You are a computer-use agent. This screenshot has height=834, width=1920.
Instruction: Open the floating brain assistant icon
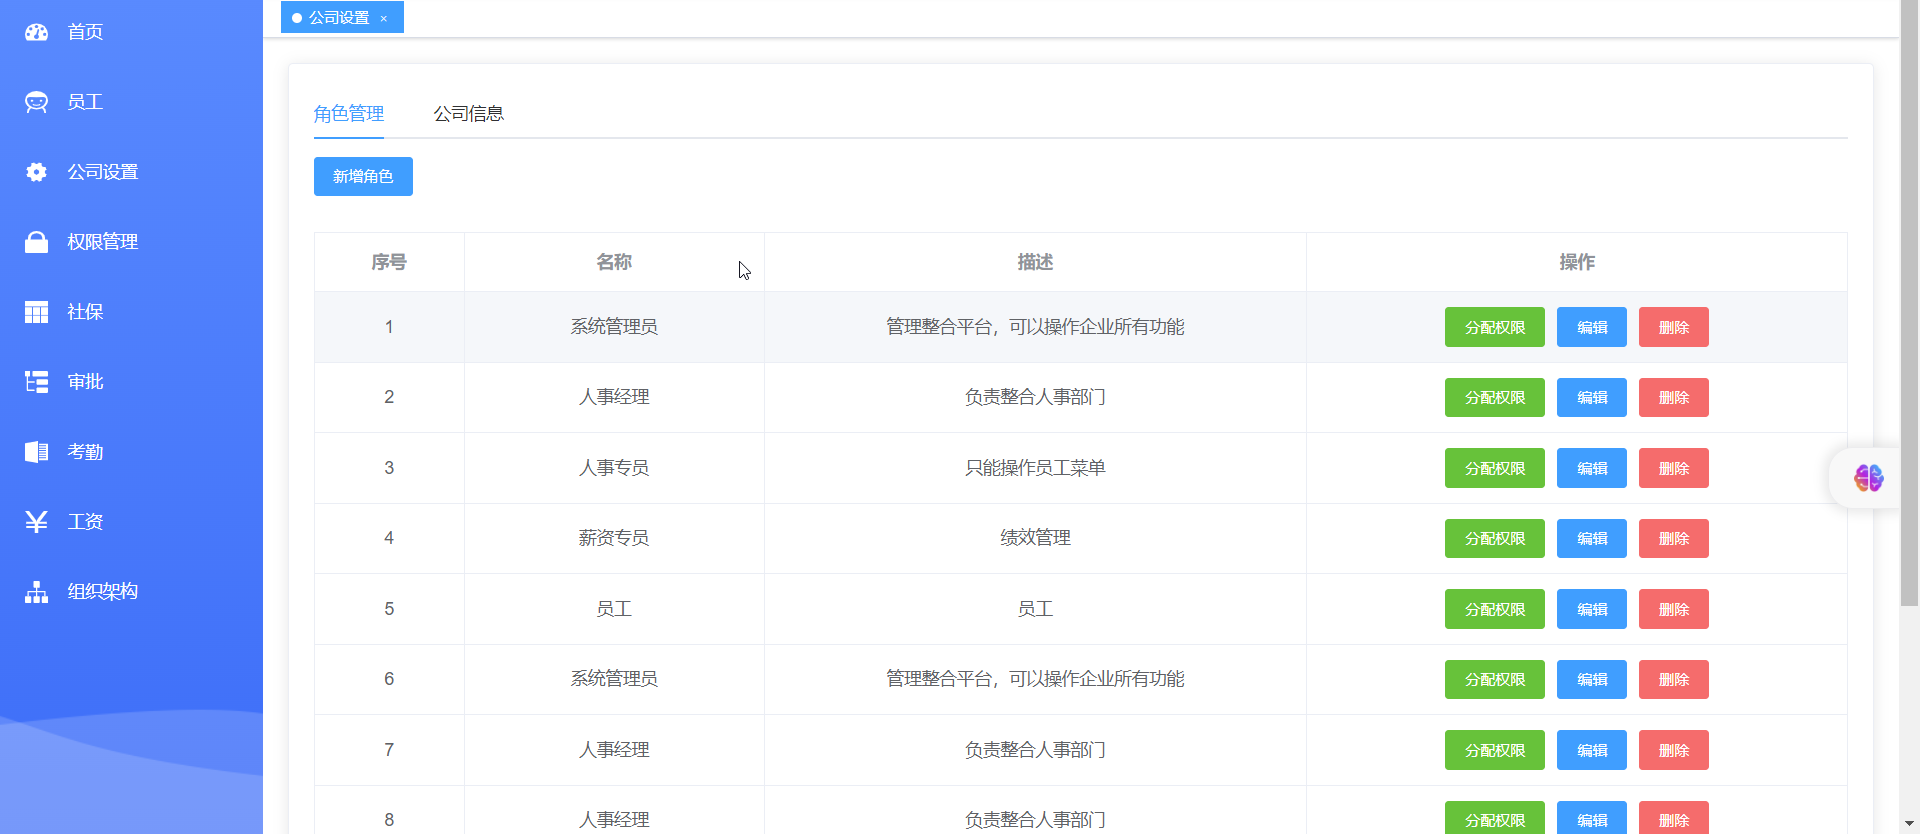[x=1868, y=478]
